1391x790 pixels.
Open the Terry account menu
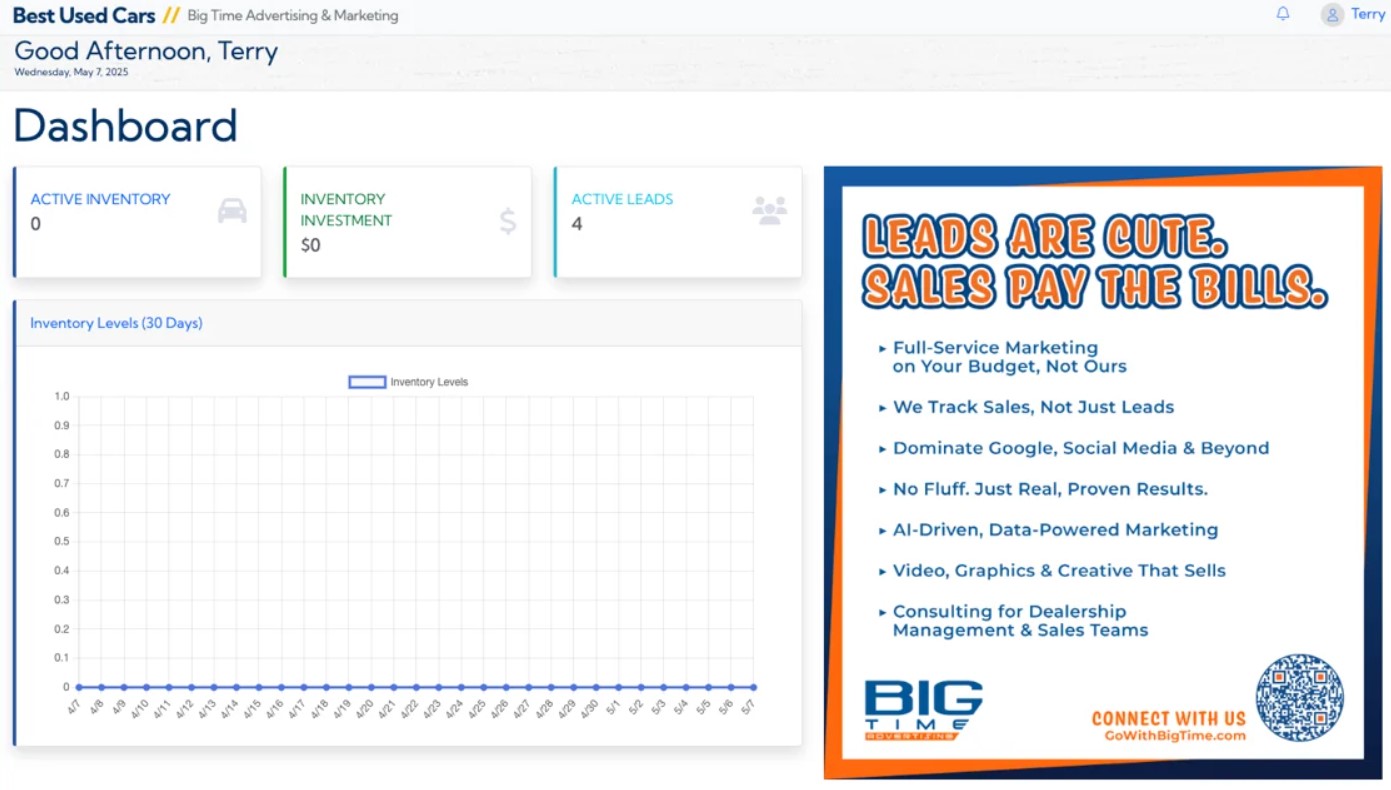tap(1367, 14)
